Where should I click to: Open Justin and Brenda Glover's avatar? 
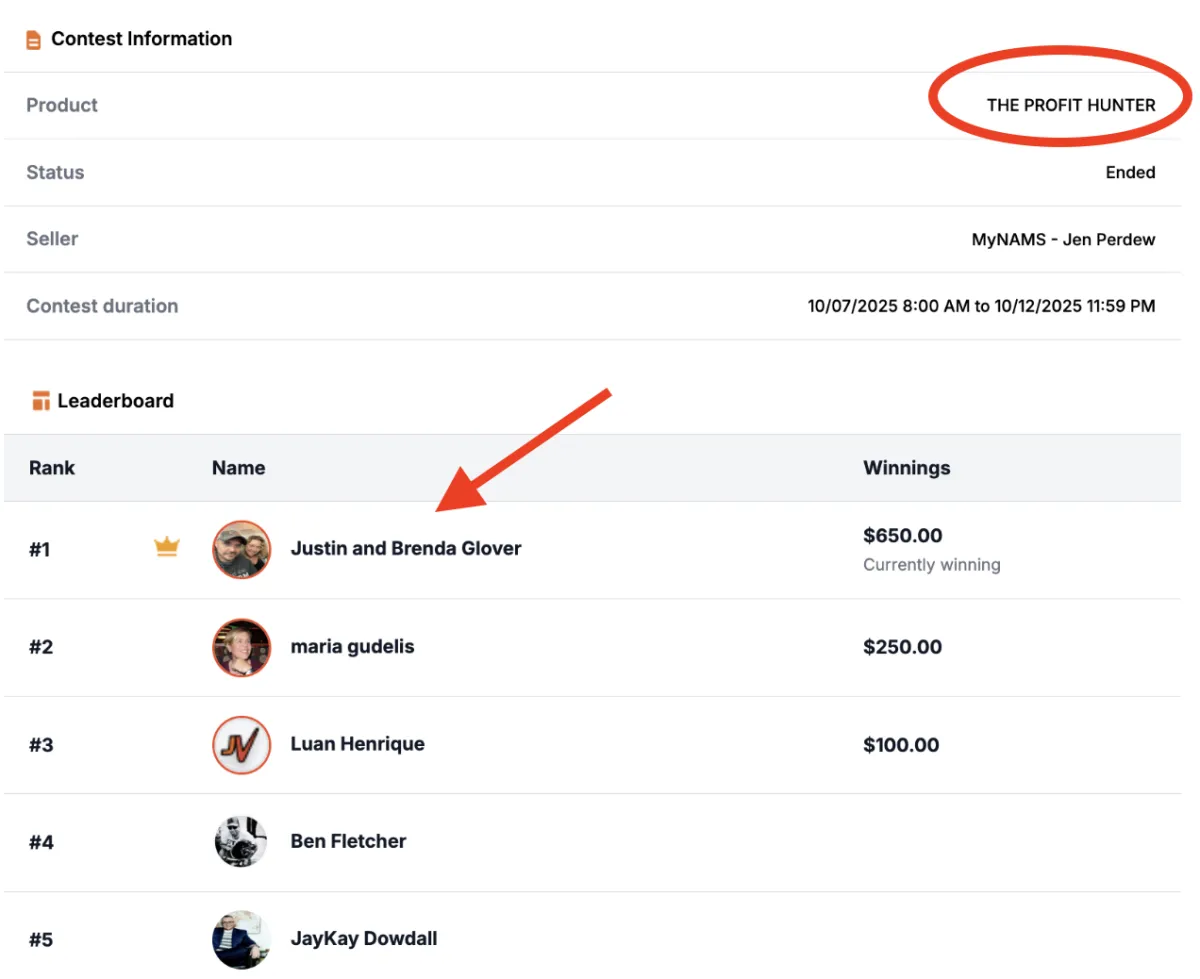pyautogui.click(x=242, y=549)
